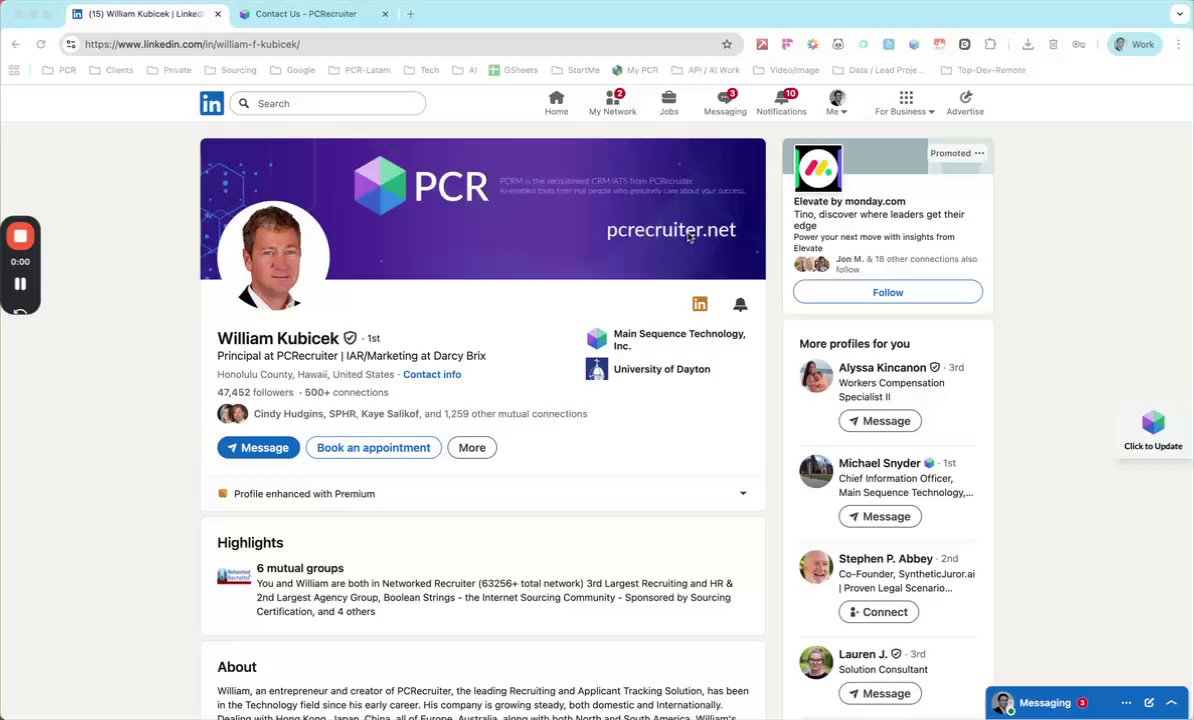1194x720 pixels.
Task: Open the GSheets bookmark
Action: pyautogui.click(x=513, y=70)
